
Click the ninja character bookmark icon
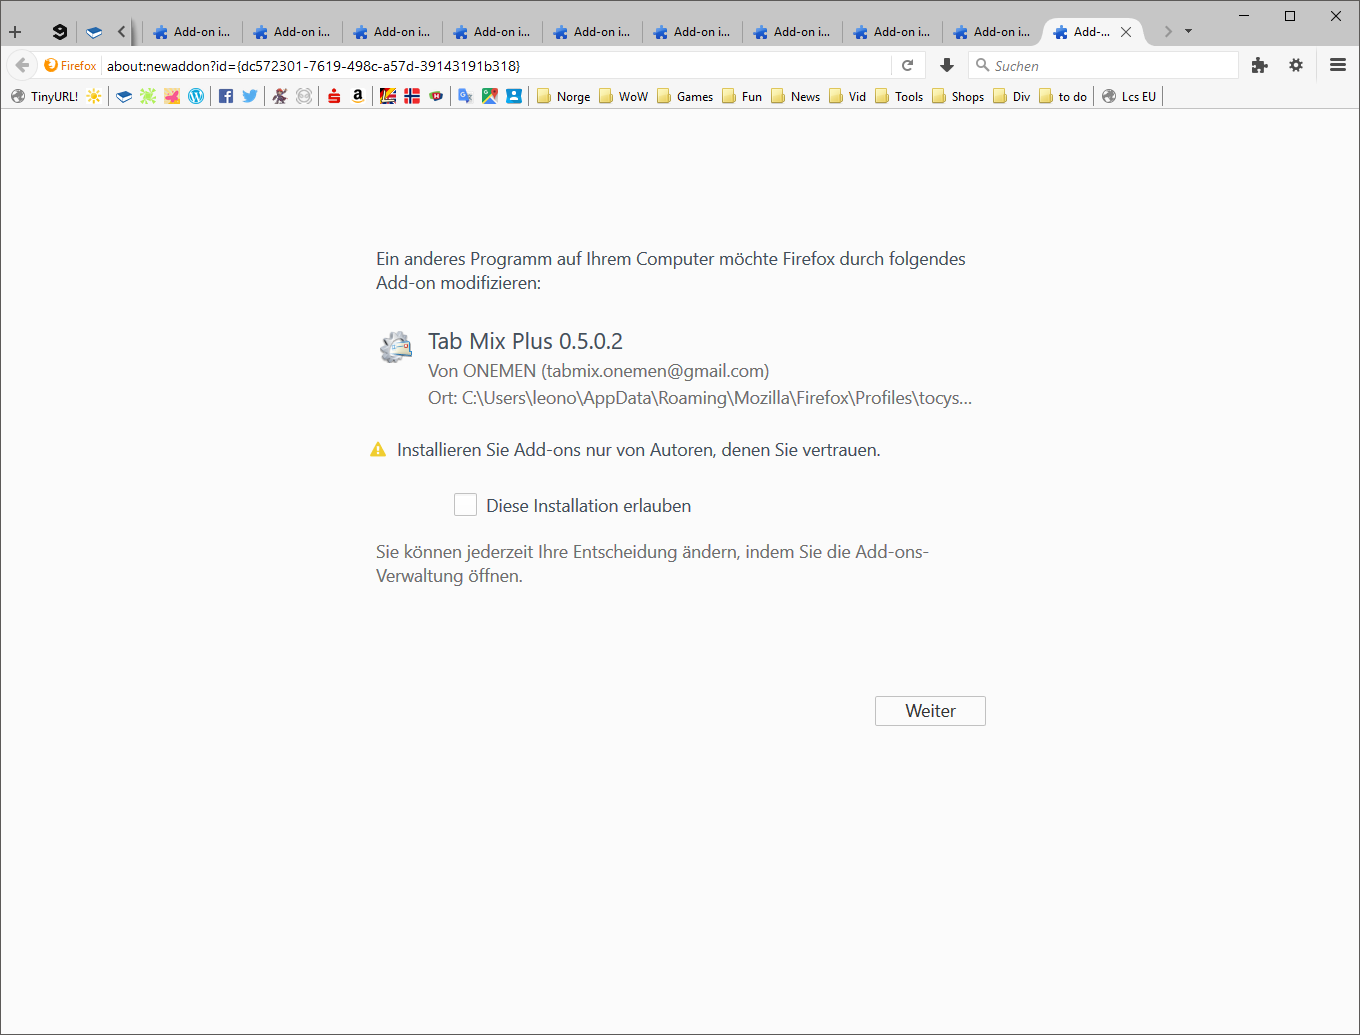pos(280,97)
